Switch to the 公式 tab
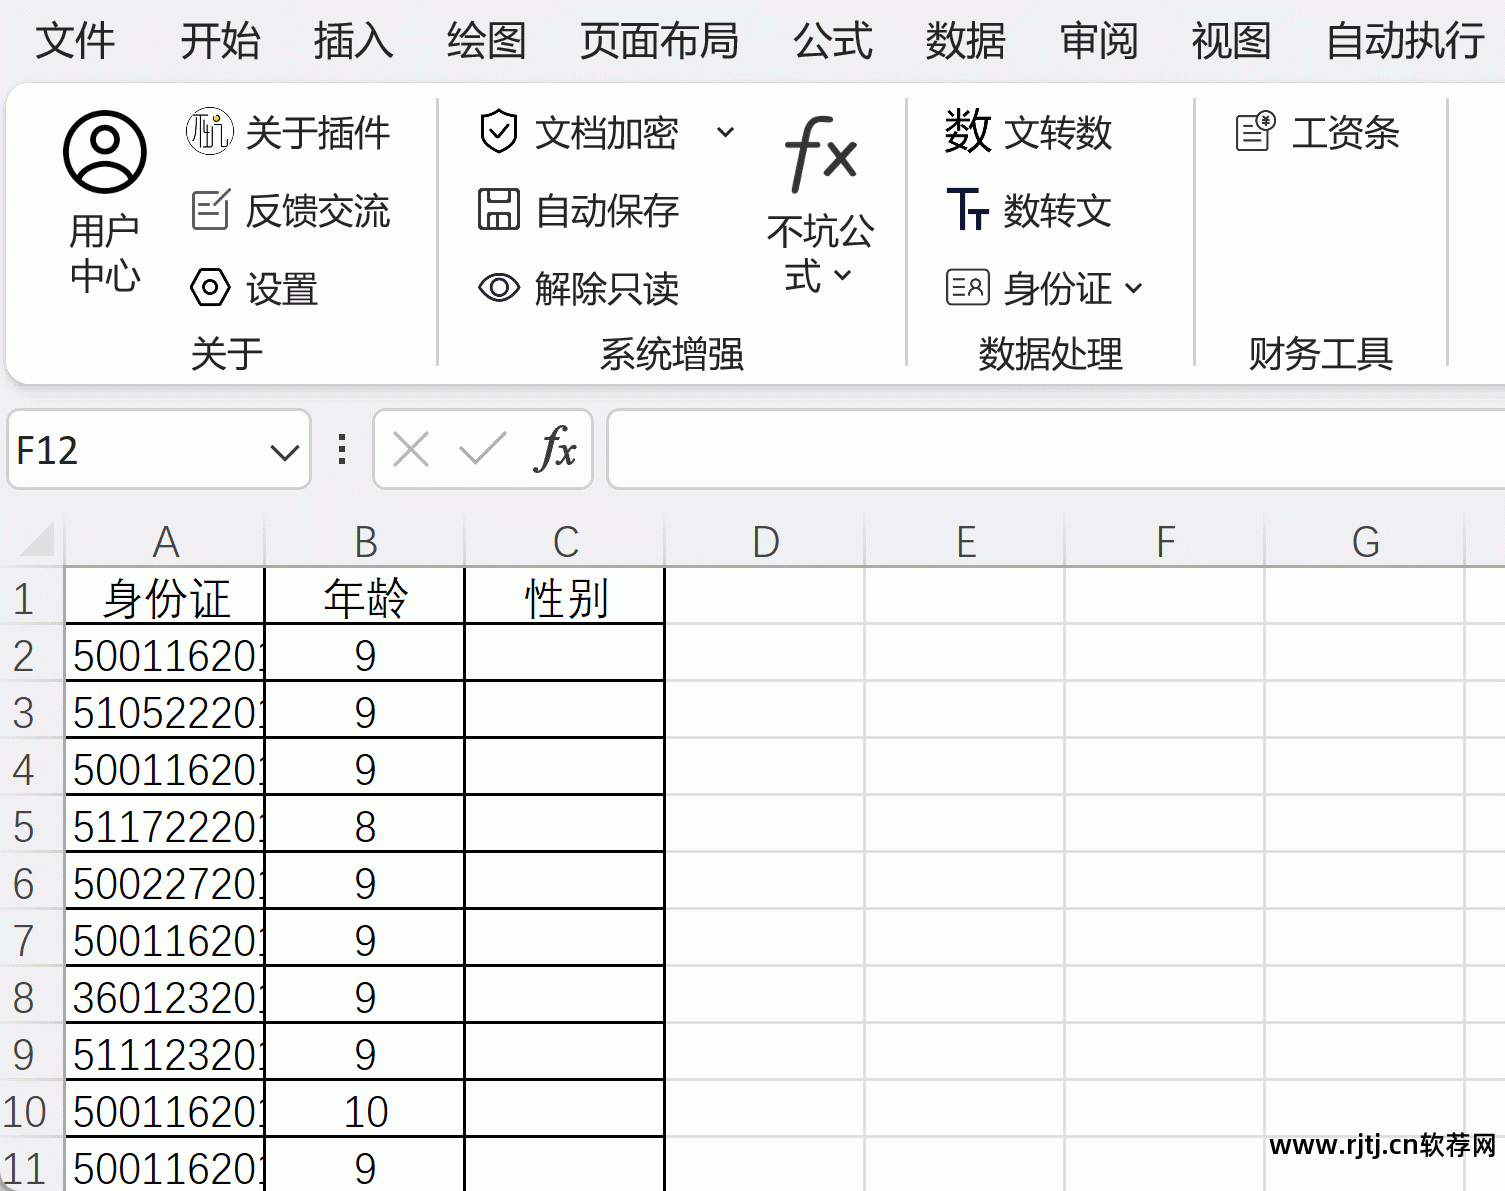This screenshot has height=1191, width=1505. click(832, 41)
